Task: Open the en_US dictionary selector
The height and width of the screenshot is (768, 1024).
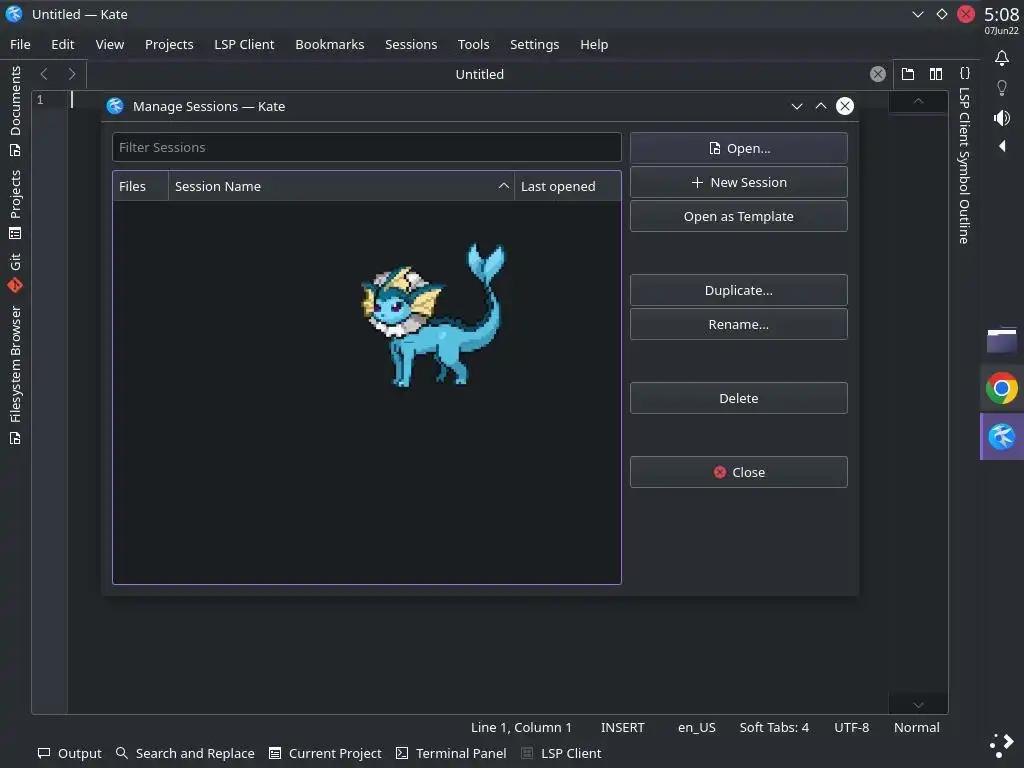Action: (x=697, y=728)
